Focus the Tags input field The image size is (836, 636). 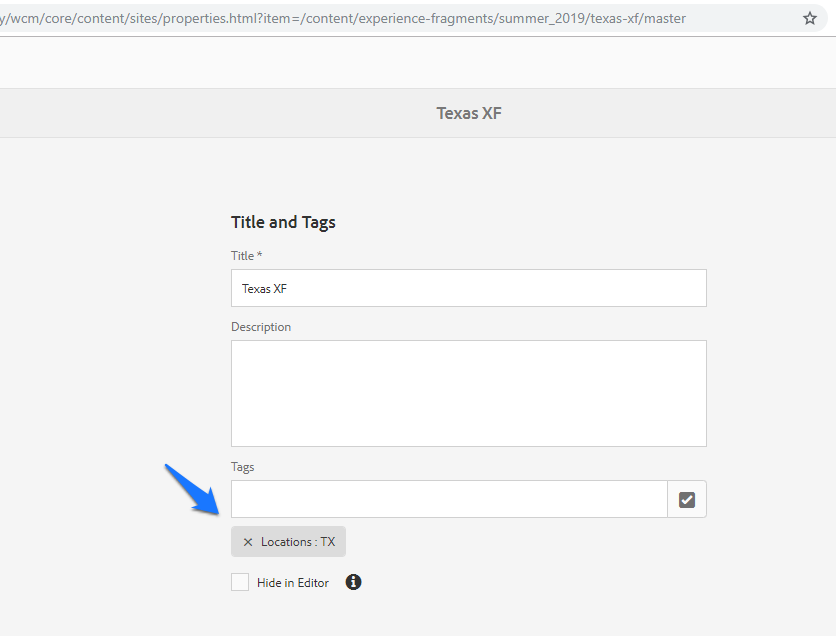pos(449,499)
